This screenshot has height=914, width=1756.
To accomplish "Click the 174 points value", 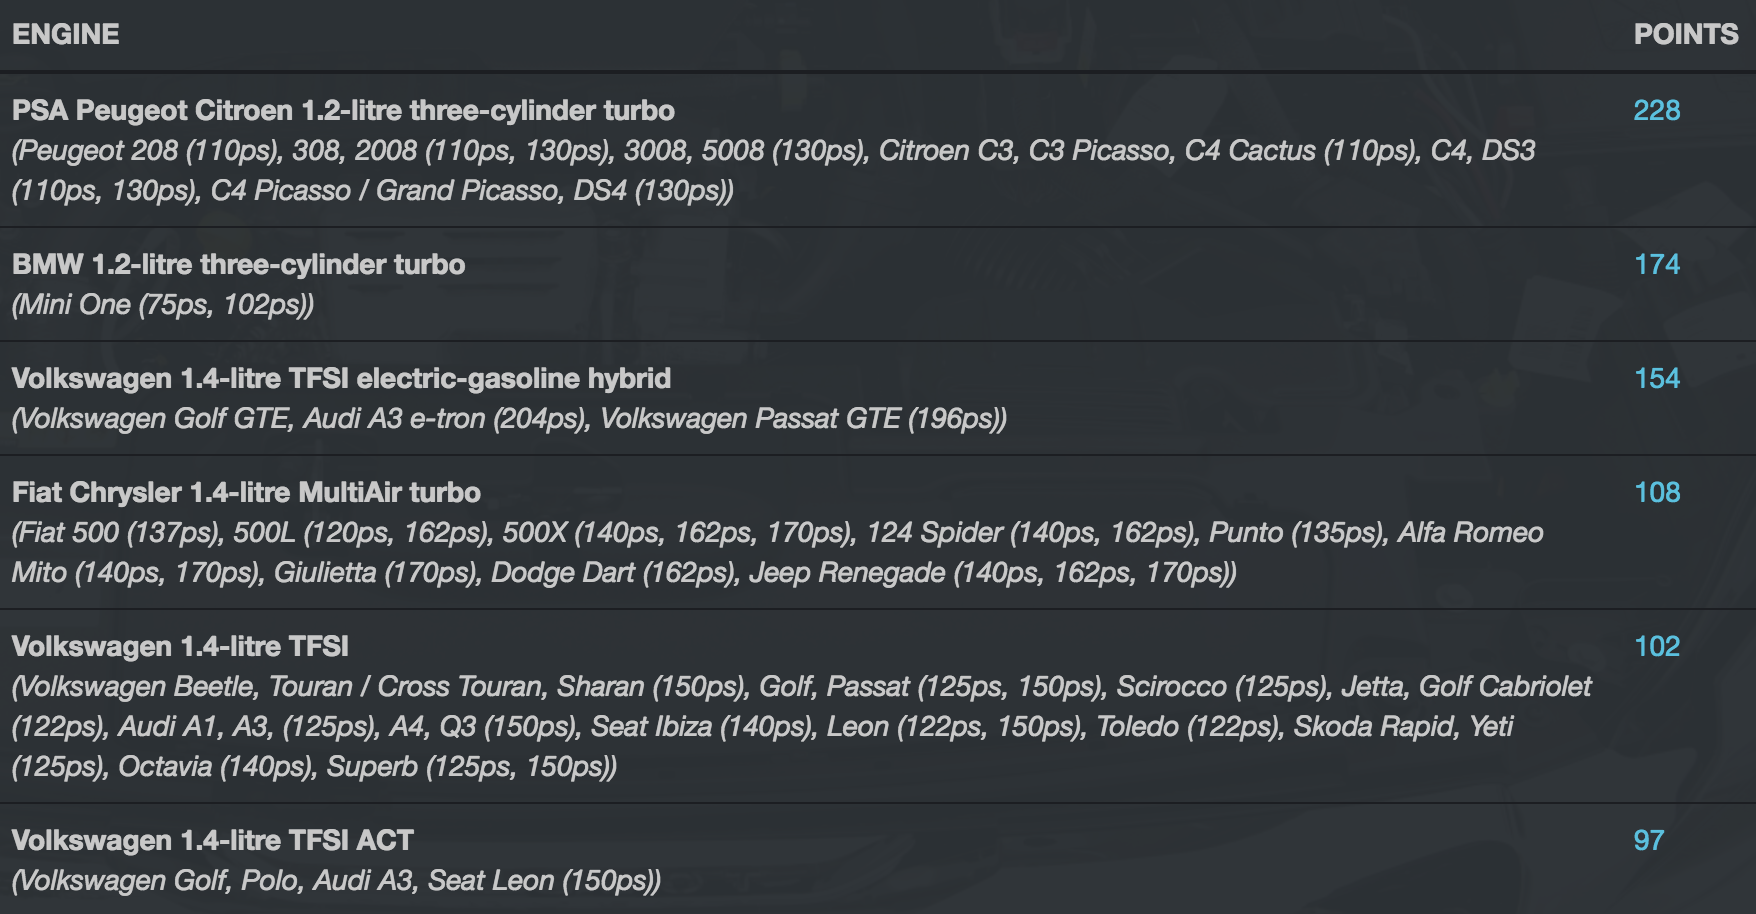I will 1656,264.
